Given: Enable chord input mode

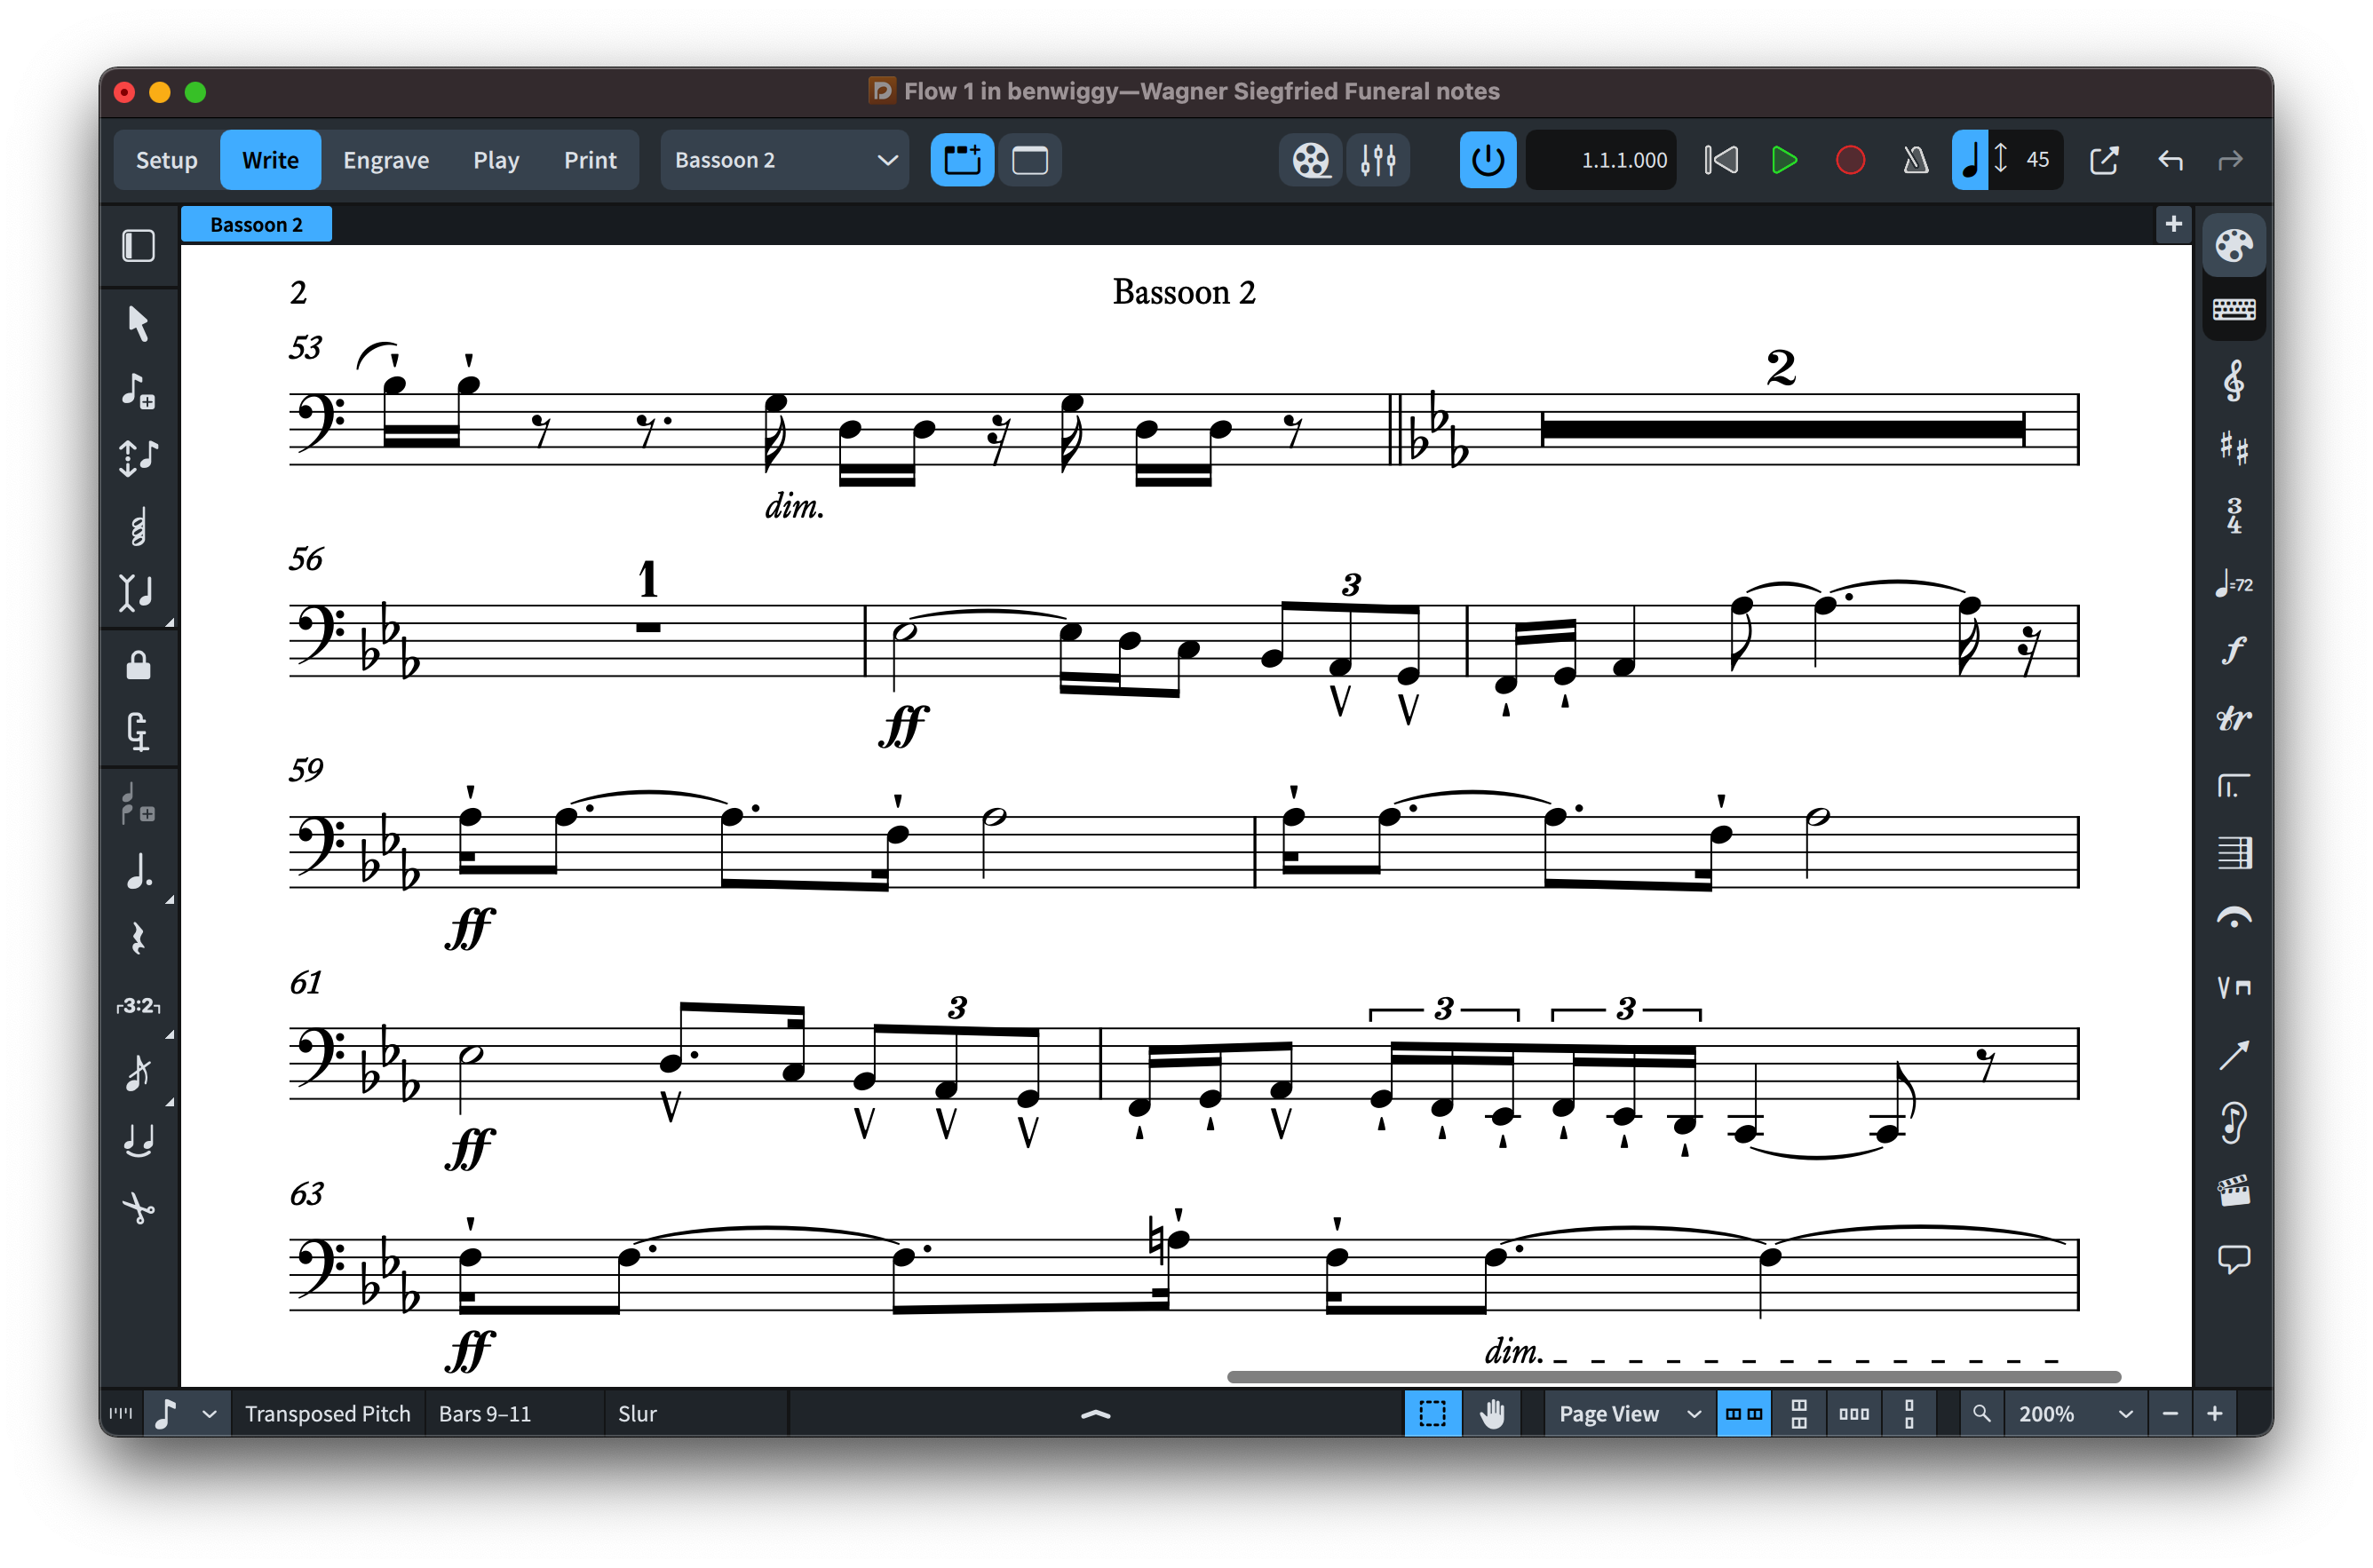Looking at the screenshot, I should click(x=138, y=525).
